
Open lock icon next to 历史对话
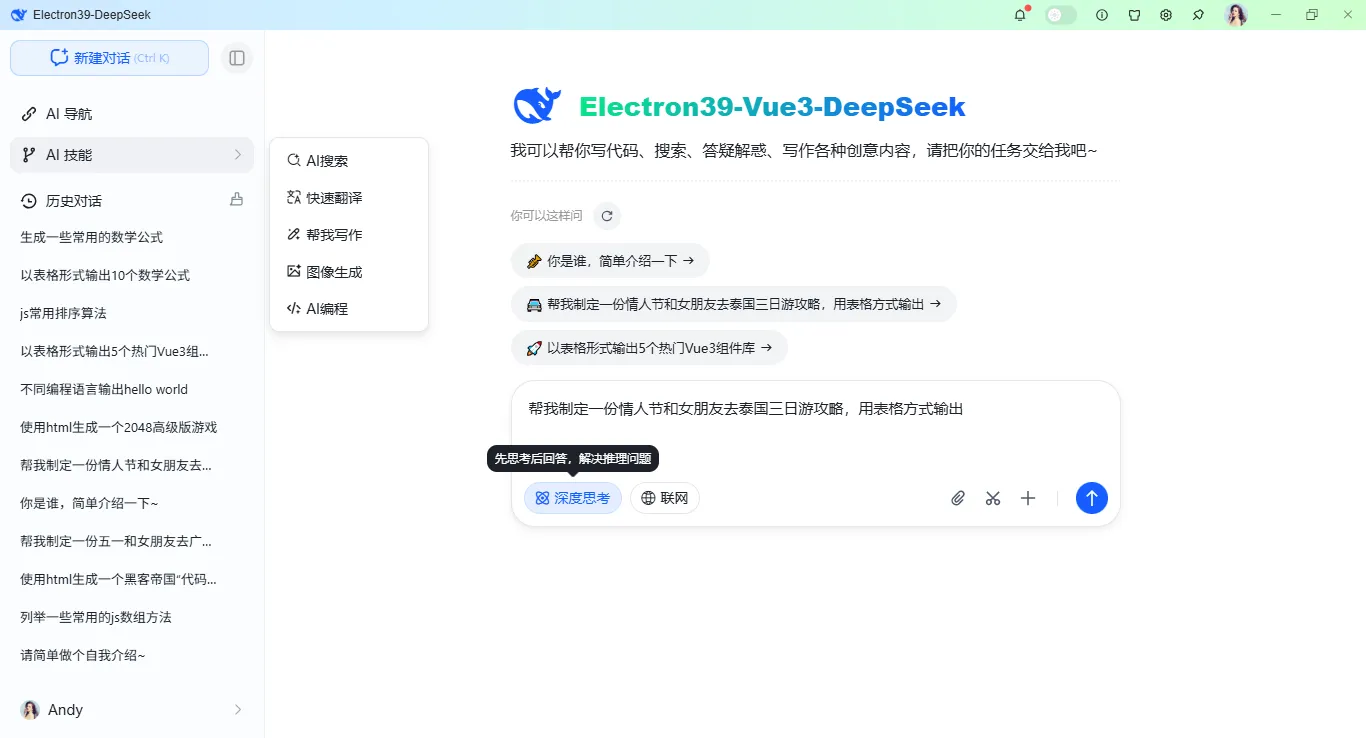(x=236, y=199)
